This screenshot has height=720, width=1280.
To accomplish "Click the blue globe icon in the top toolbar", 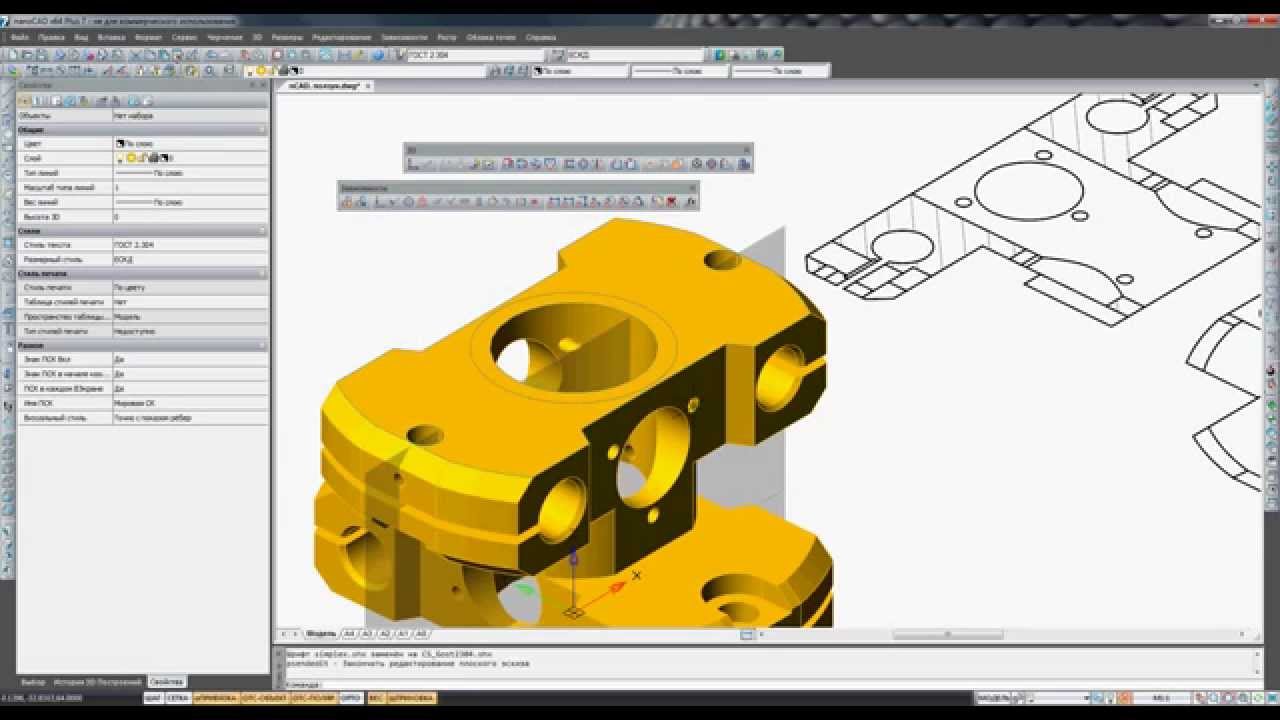I will tap(378, 55).
